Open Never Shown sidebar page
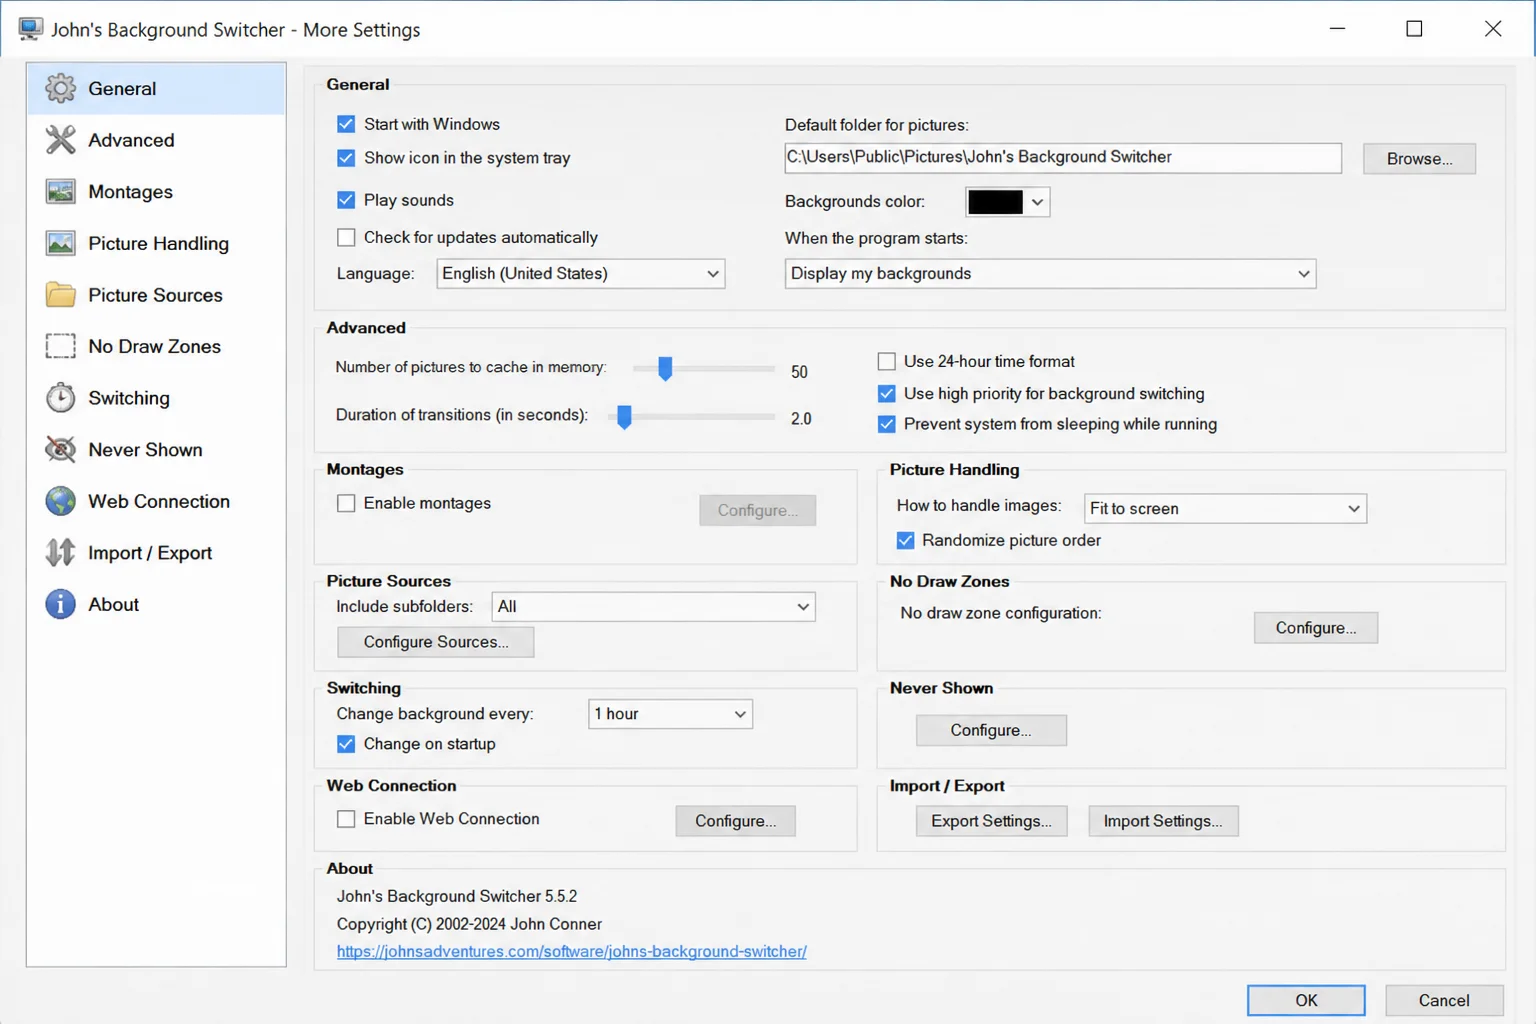 tap(156, 450)
